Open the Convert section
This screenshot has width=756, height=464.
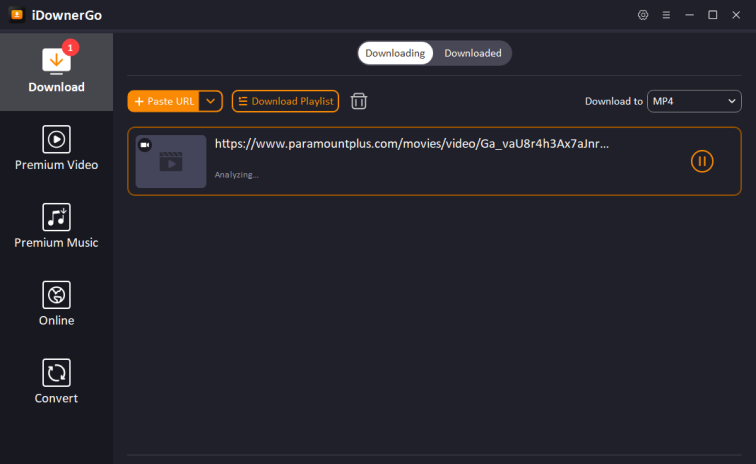[56, 382]
